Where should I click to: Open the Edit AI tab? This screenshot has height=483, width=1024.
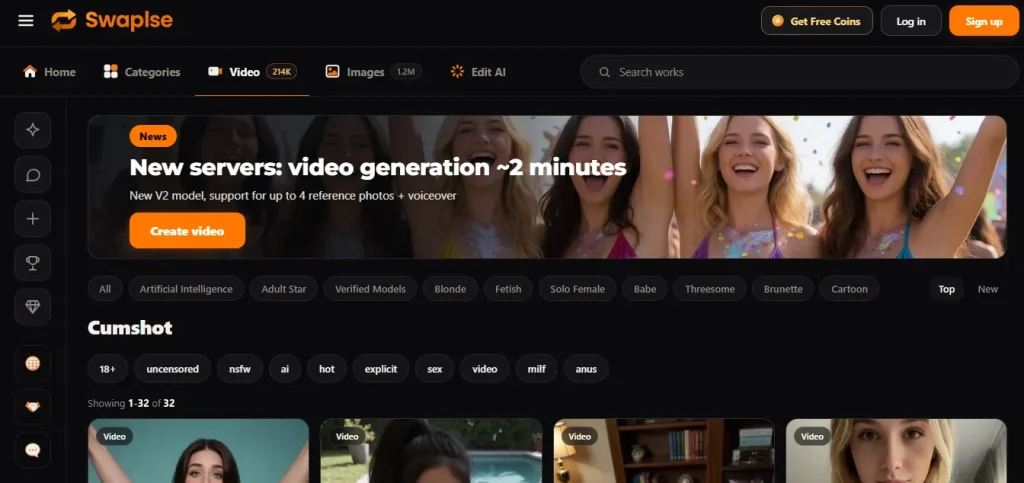point(478,72)
